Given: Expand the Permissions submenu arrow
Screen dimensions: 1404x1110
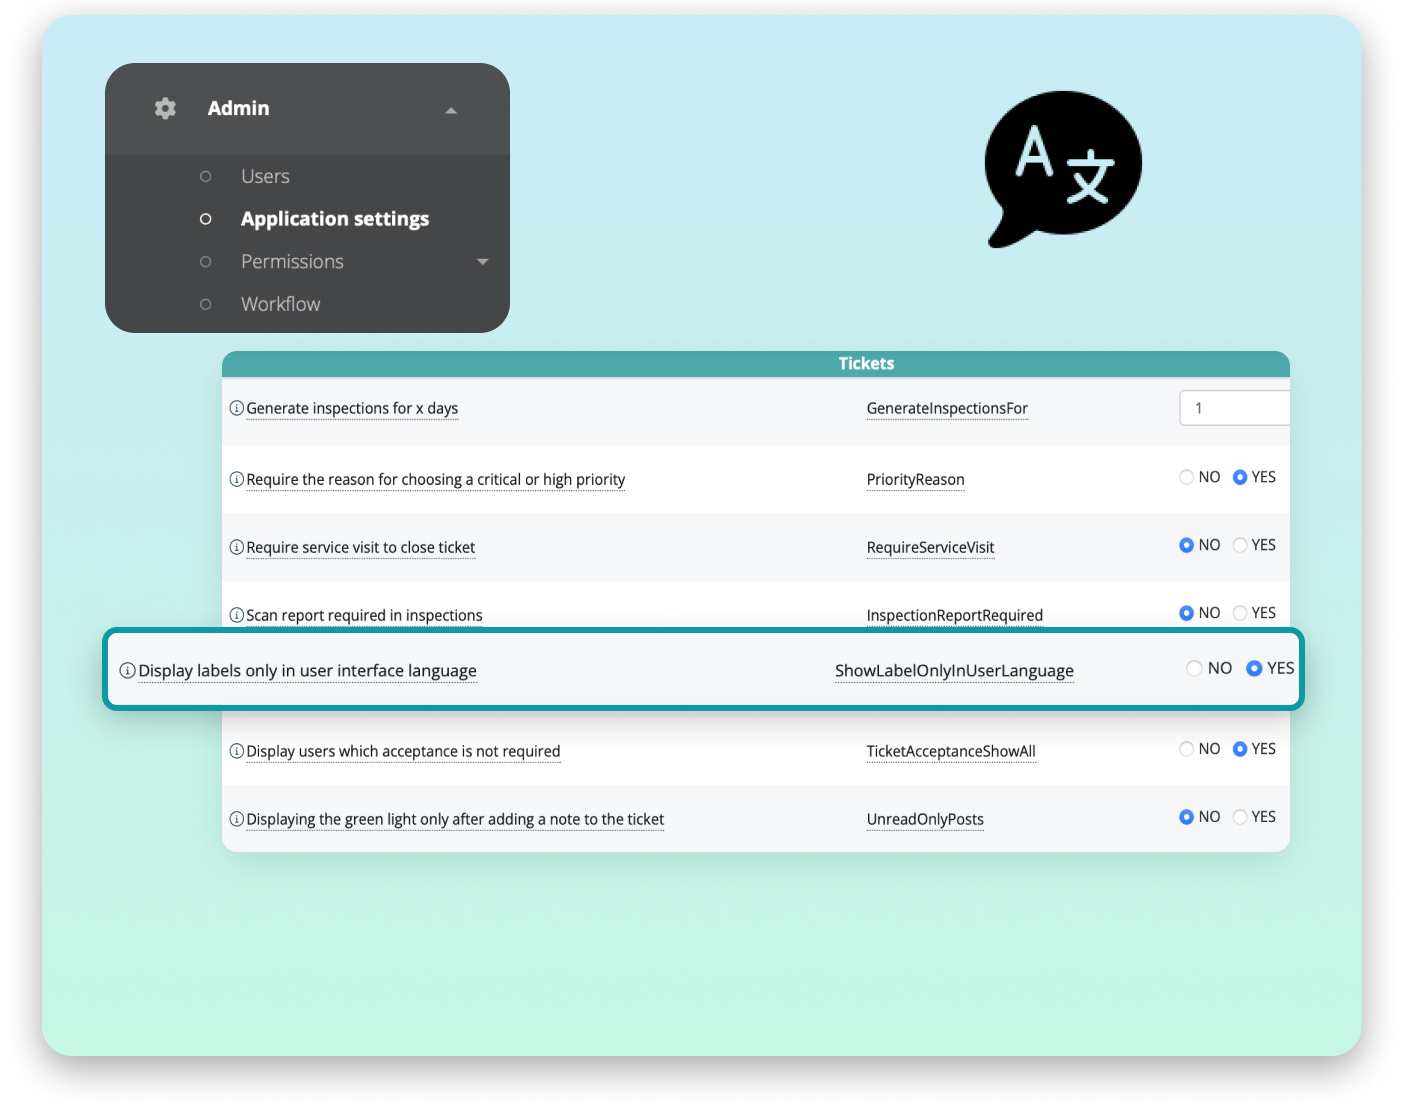Looking at the screenshot, I should [x=483, y=262].
